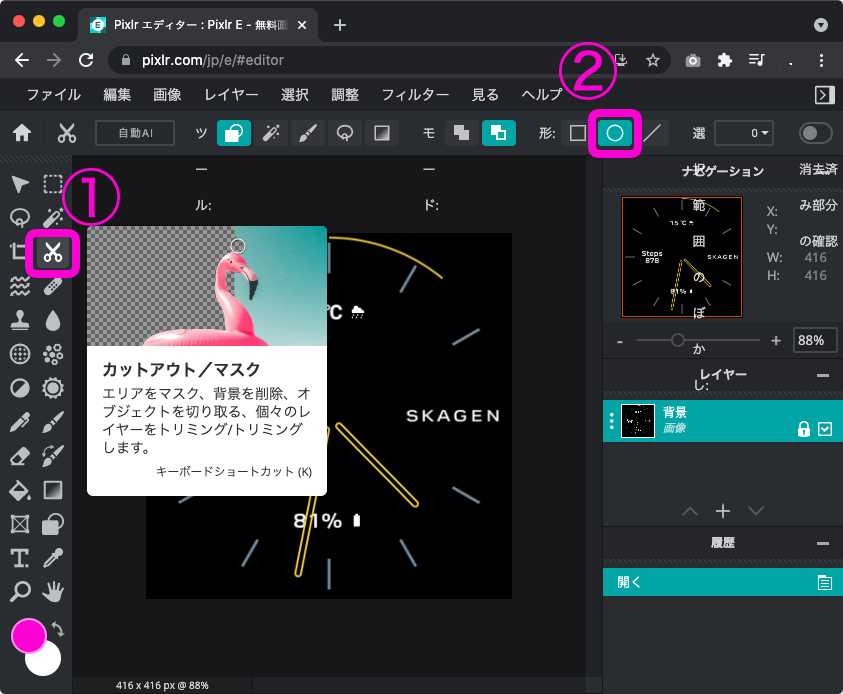Image resolution: width=843 pixels, height=694 pixels.
Task: Select the Marquee selection tool
Action: pos(53,184)
